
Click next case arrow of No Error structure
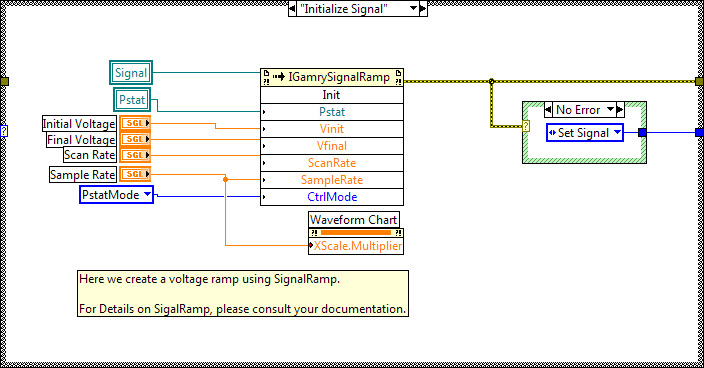(x=620, y=110)
